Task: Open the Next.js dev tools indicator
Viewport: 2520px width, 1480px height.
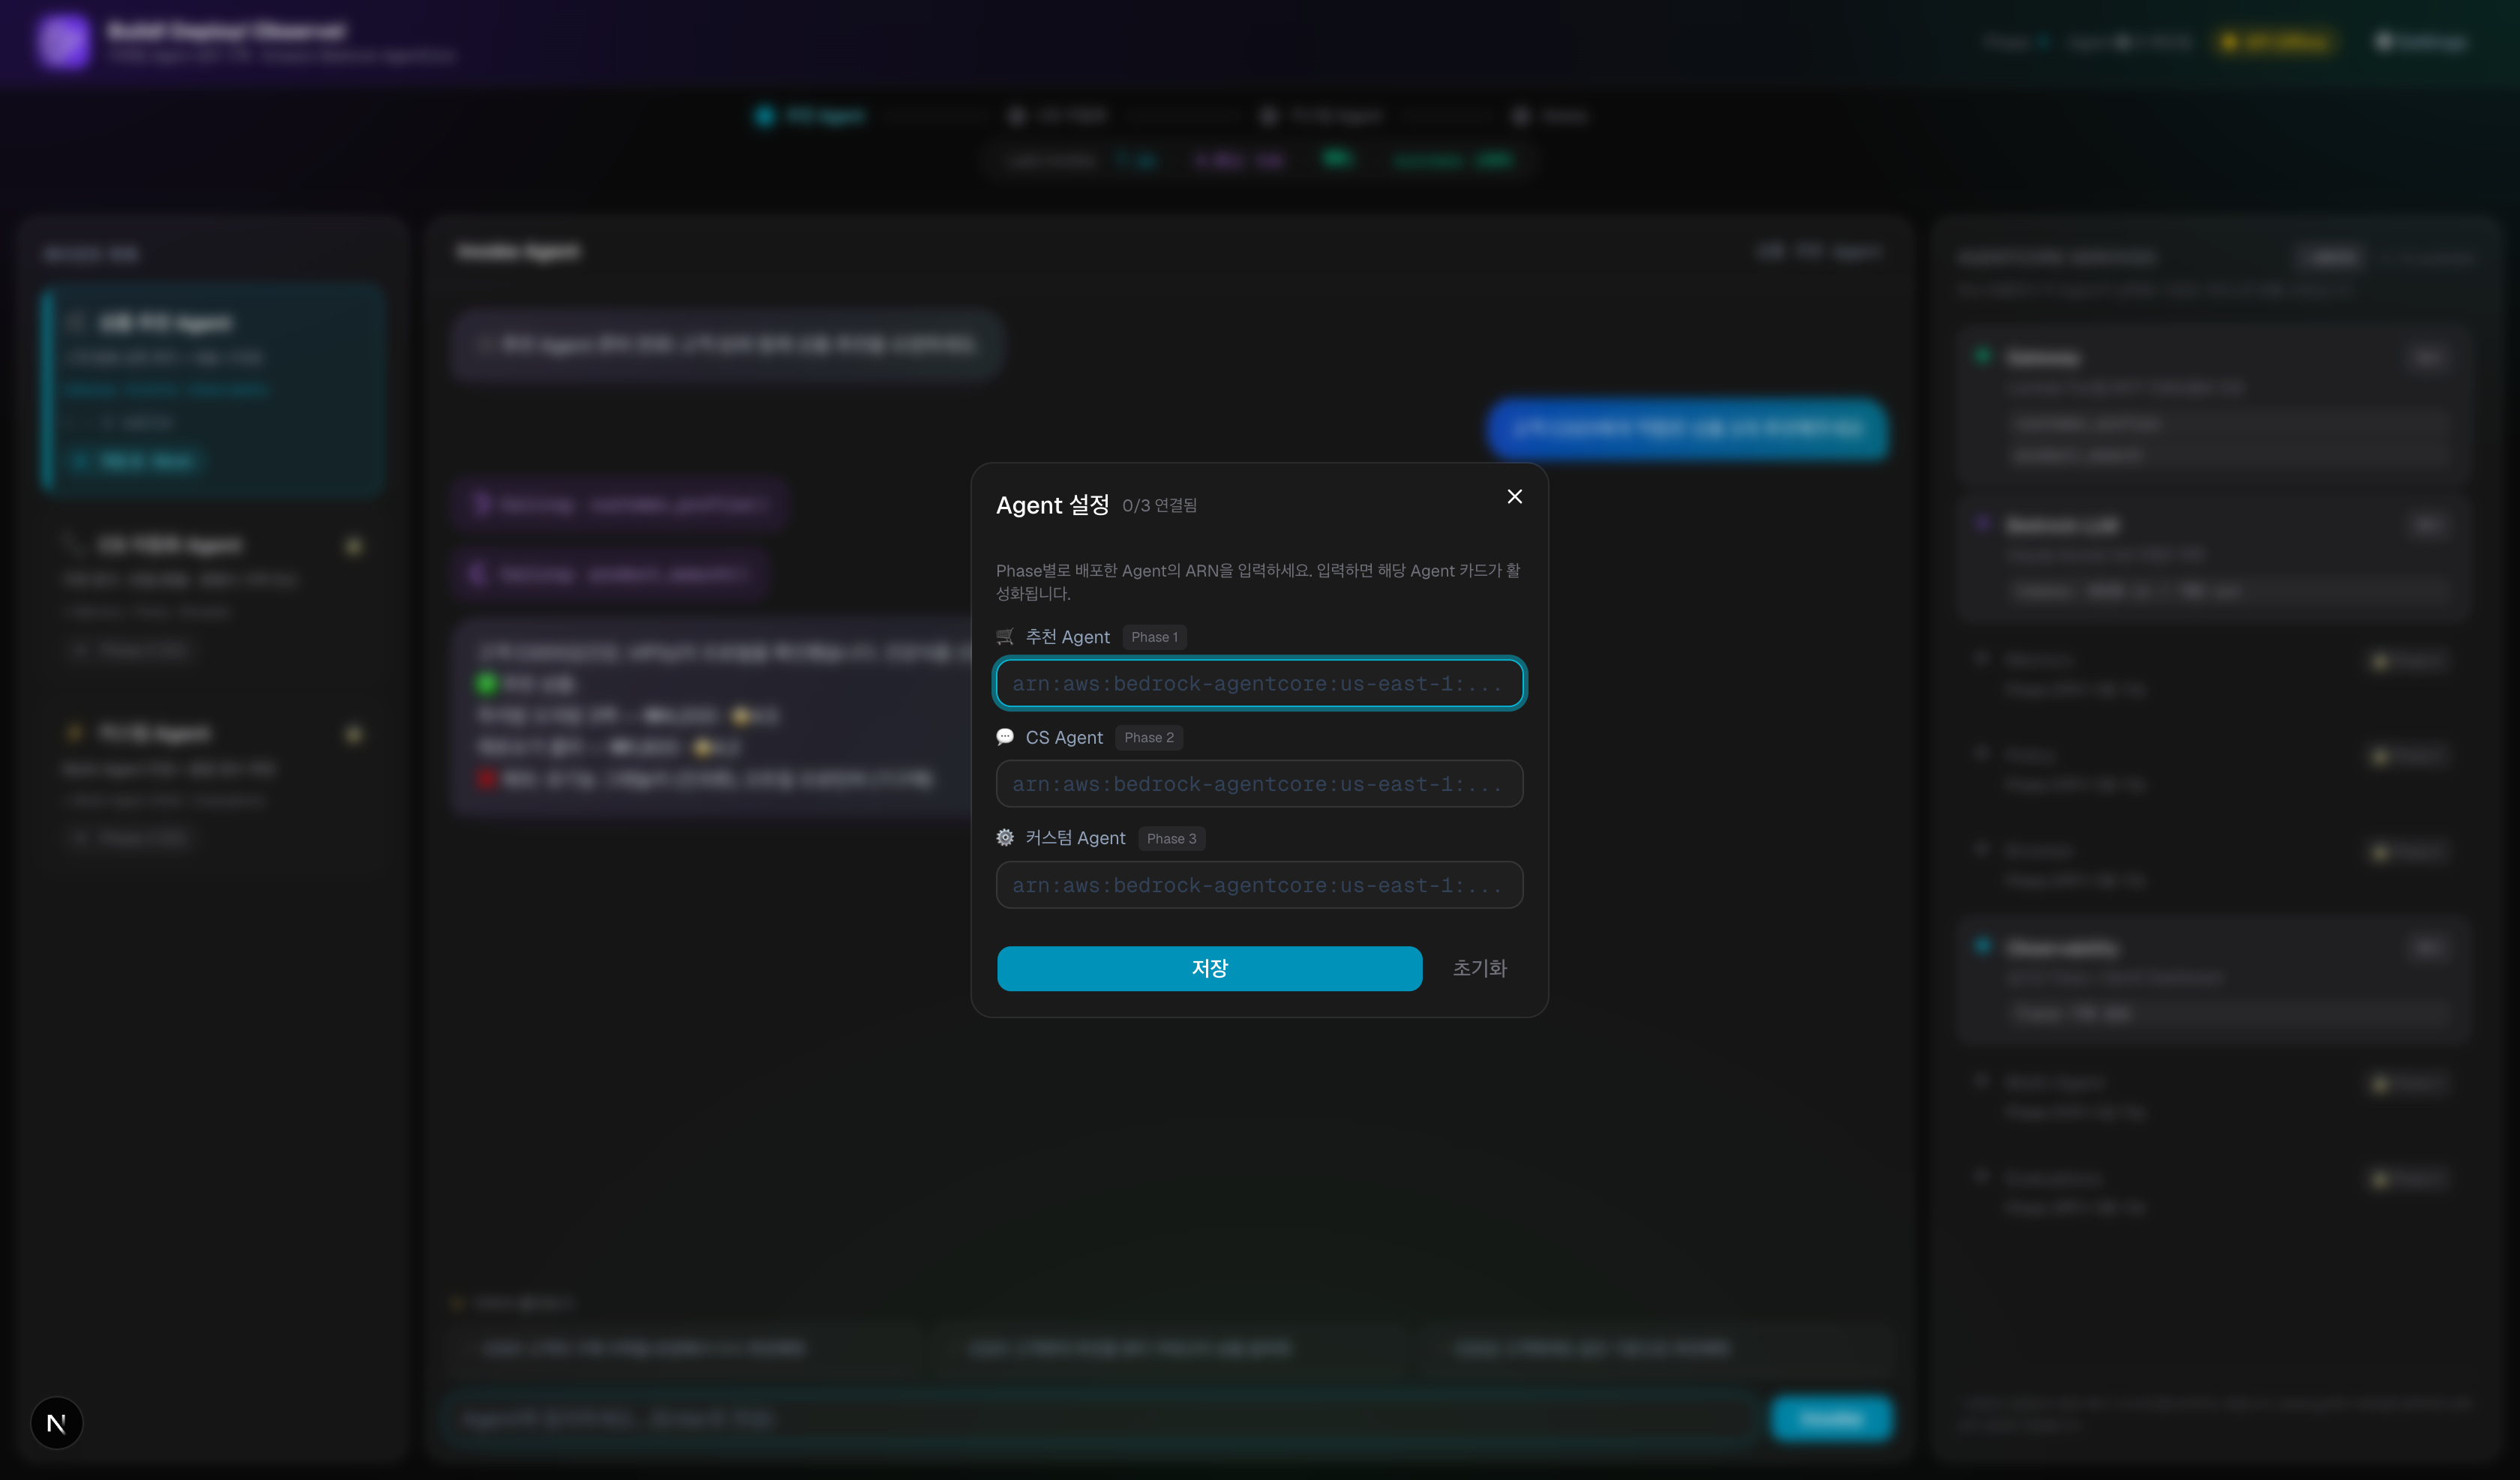Action: [x=56, y=1423]
